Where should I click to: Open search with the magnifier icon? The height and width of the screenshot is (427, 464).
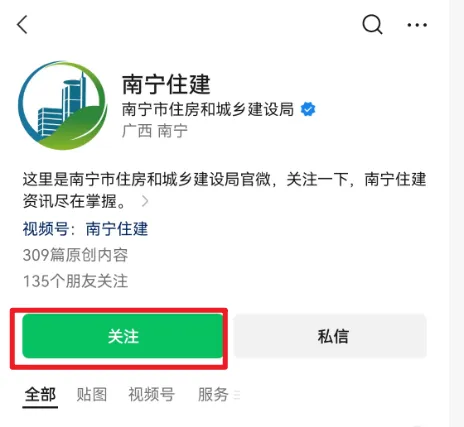click(x=372, y=24)
